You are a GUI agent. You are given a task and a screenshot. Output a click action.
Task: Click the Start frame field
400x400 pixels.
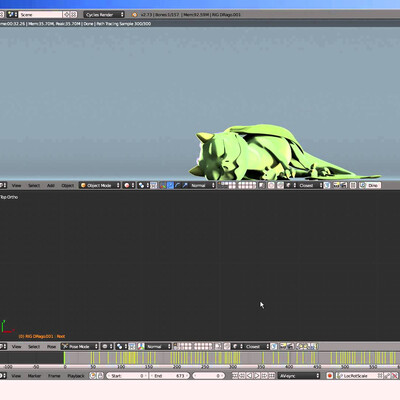127,376
